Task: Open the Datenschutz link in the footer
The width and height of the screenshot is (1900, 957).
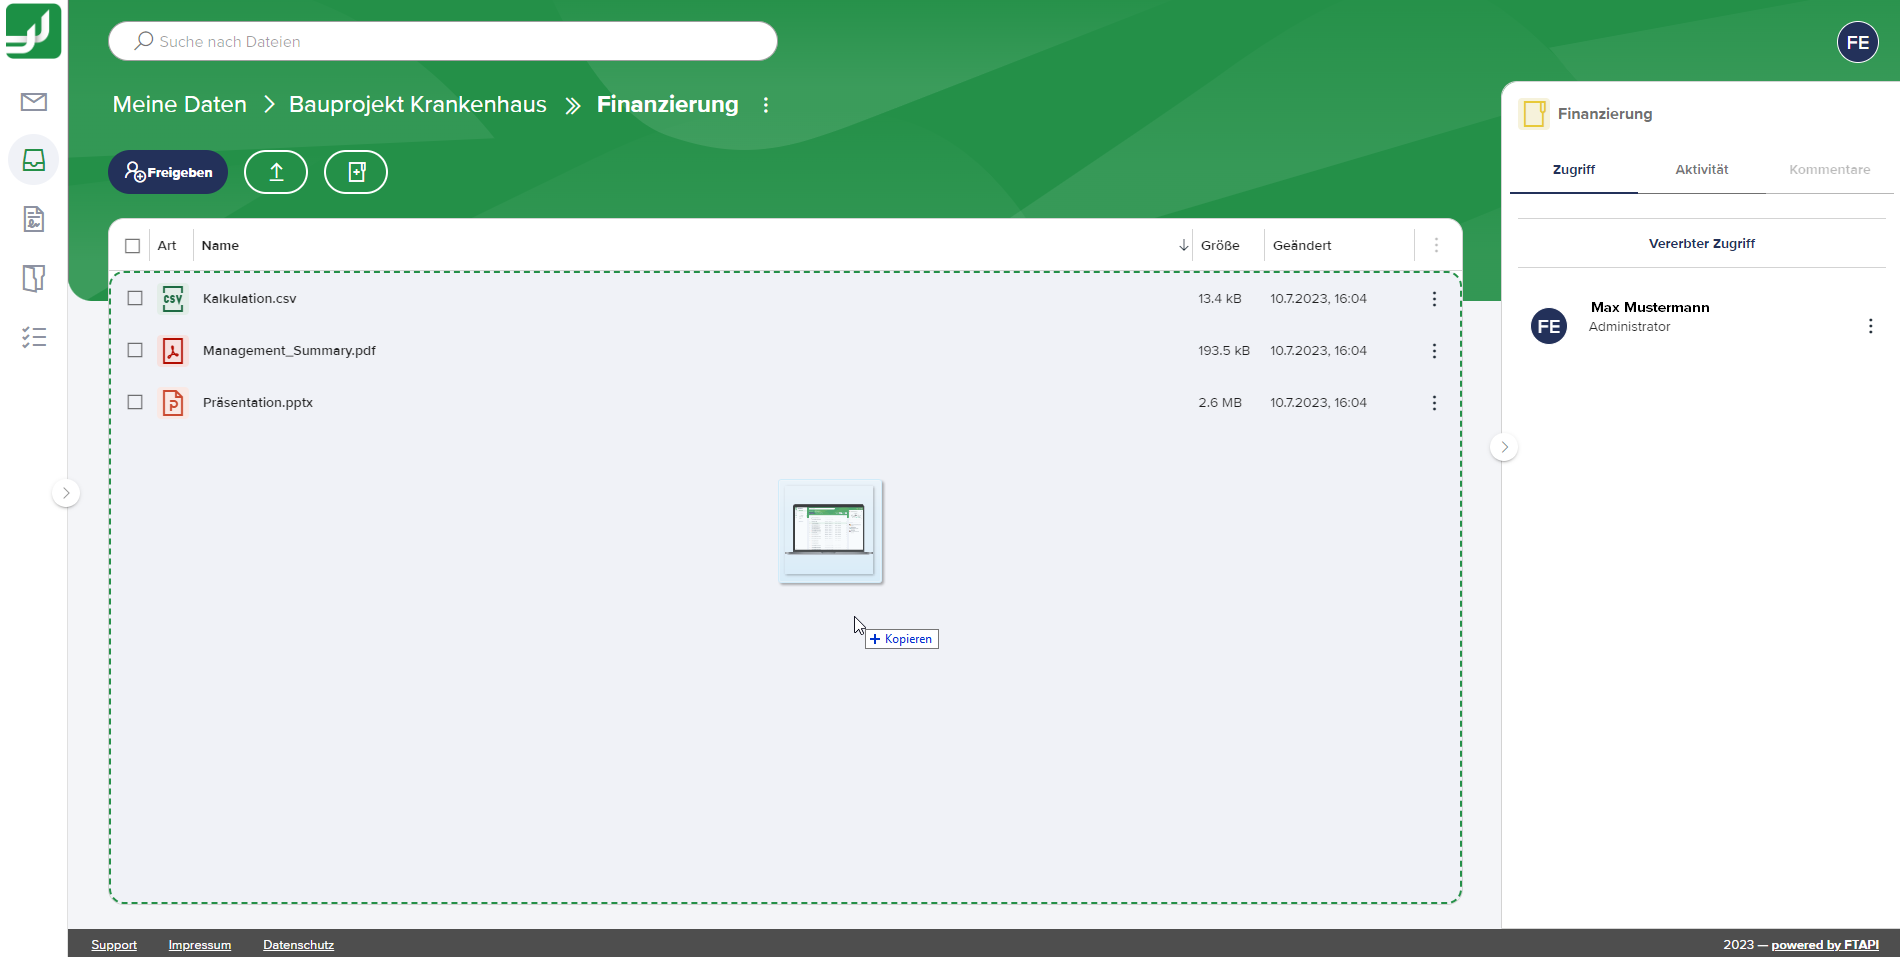Action: (x=298, y=944)
